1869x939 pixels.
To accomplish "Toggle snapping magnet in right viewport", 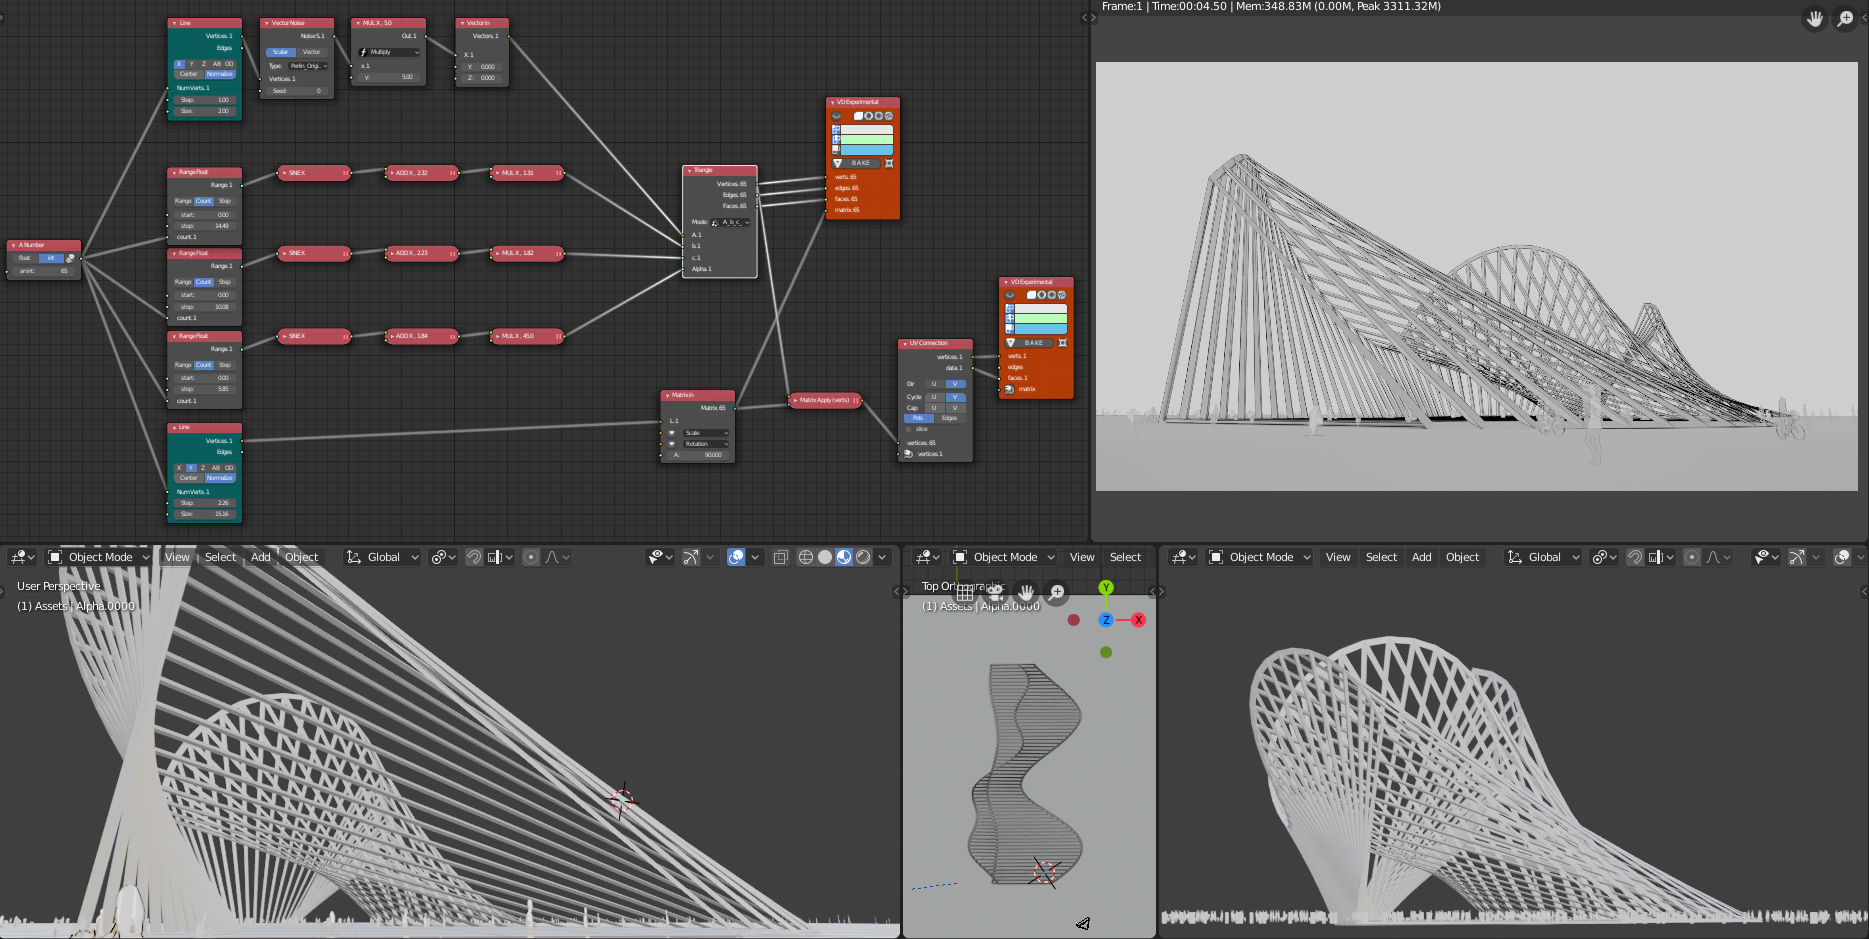I will coord(1635,557).
